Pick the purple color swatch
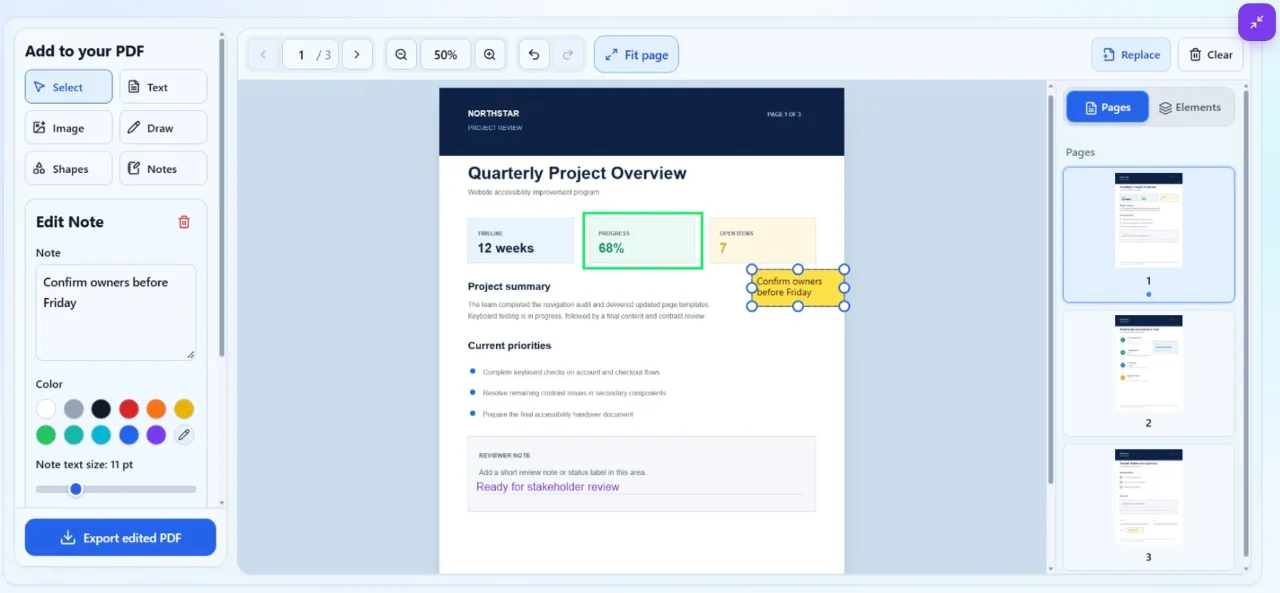This screenshot has width=1280, height=593. point(156,435)
